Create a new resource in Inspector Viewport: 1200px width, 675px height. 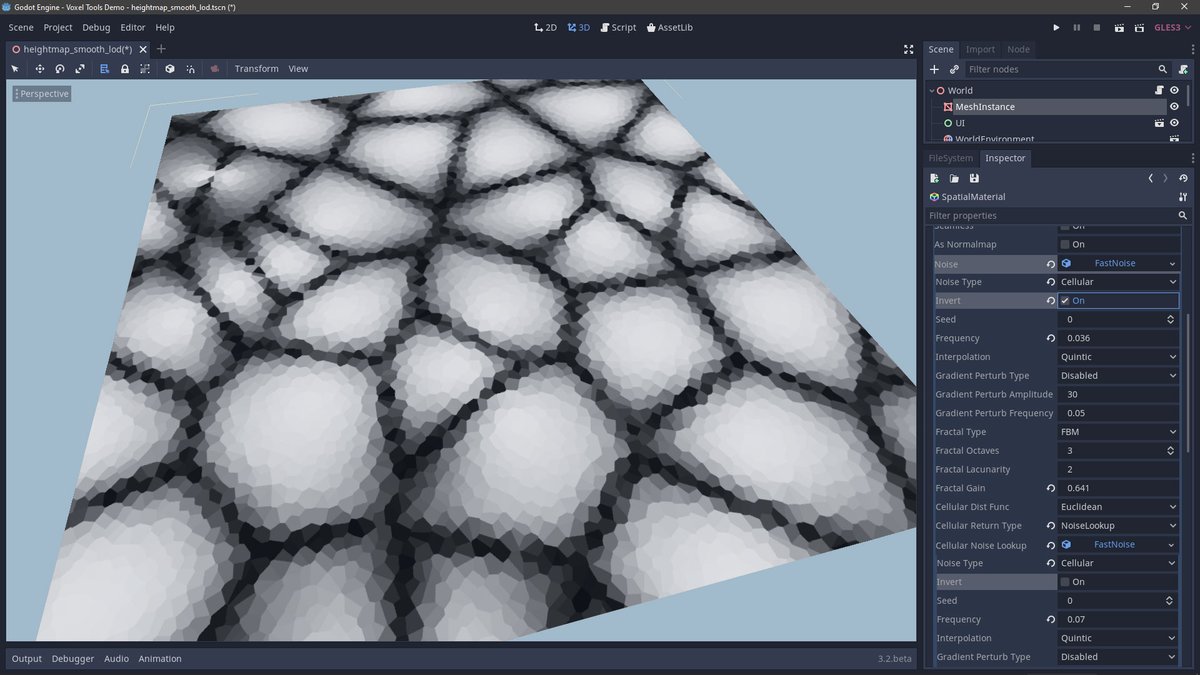point(935,178)
